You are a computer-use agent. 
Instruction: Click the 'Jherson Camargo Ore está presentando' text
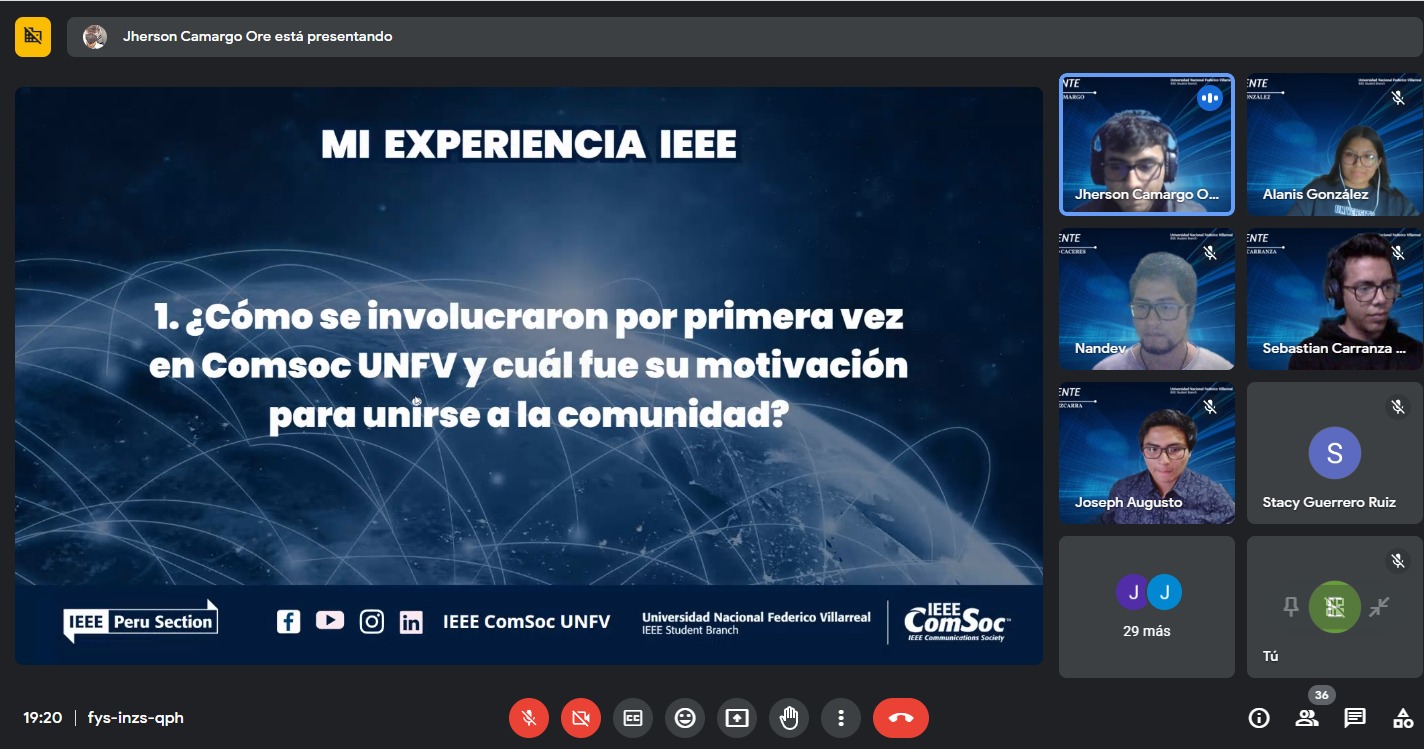(257, 37)
